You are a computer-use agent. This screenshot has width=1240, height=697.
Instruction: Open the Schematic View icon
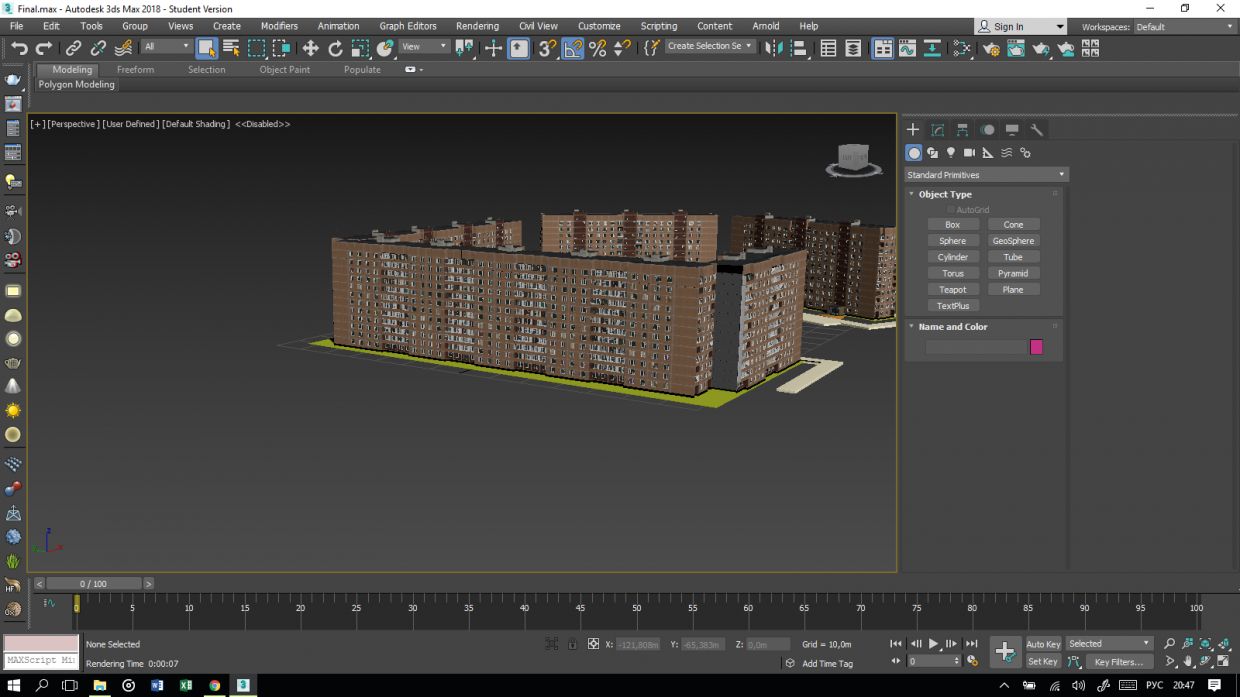coord(932,48)
